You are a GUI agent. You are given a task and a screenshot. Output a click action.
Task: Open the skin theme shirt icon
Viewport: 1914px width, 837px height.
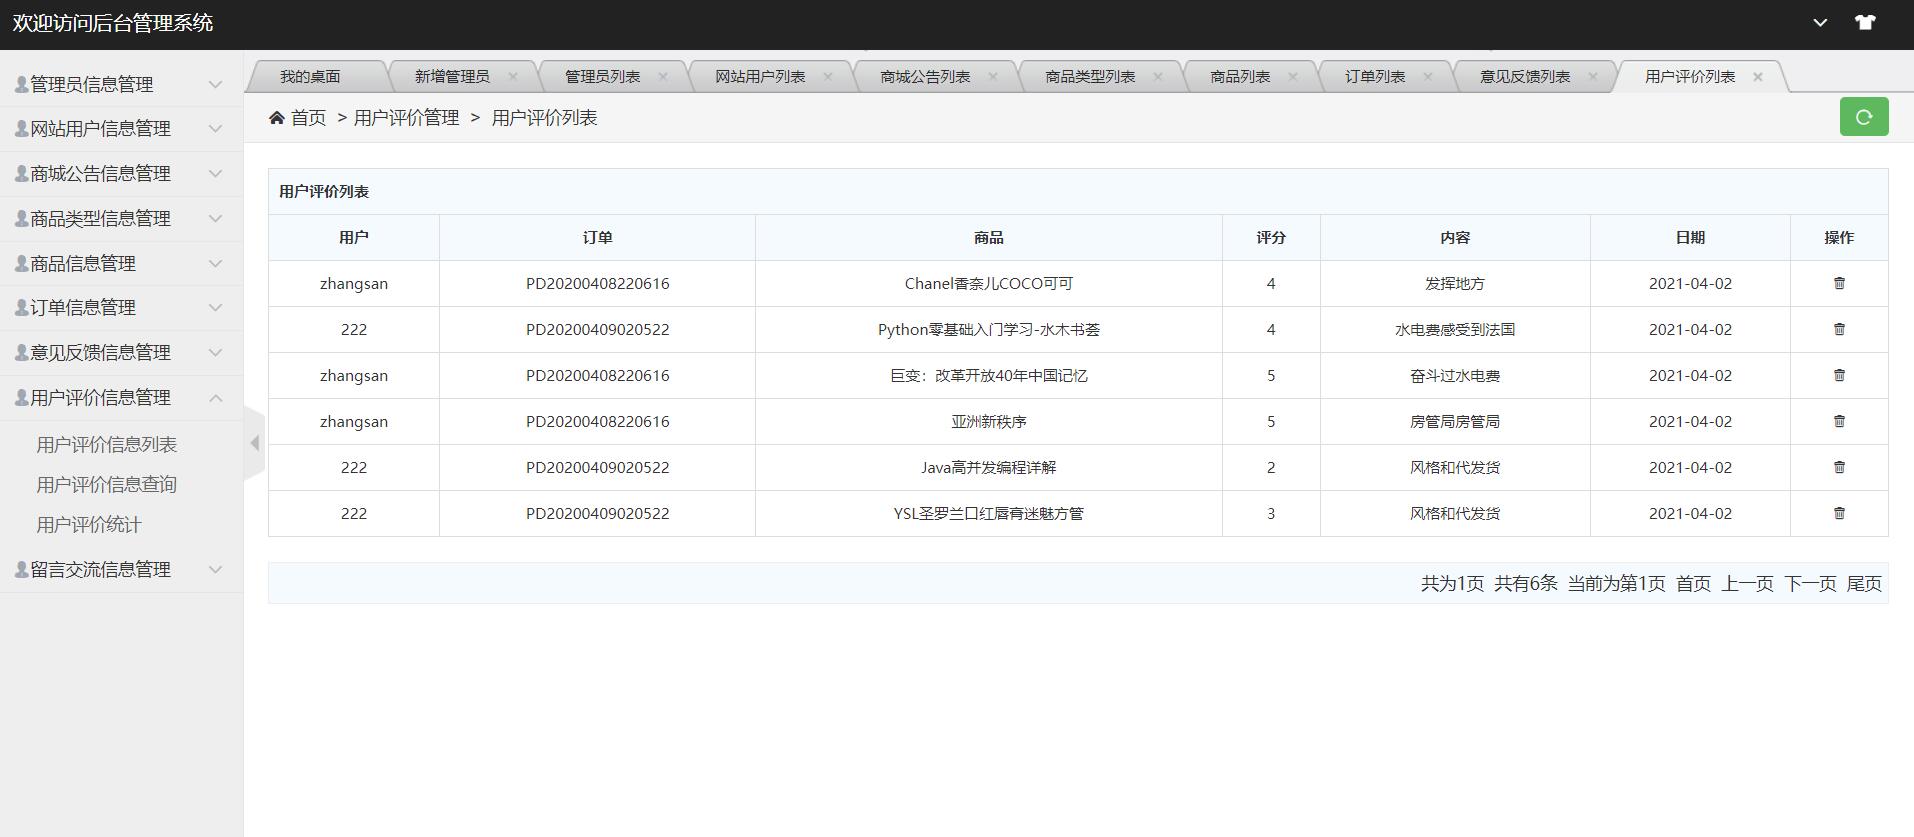[1865, 22]
